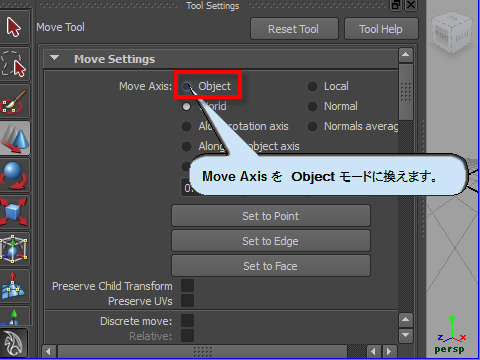This screenshot has width=480, height=360.
Task: Click the persp axis indicator in viewport
Action: 450,335
